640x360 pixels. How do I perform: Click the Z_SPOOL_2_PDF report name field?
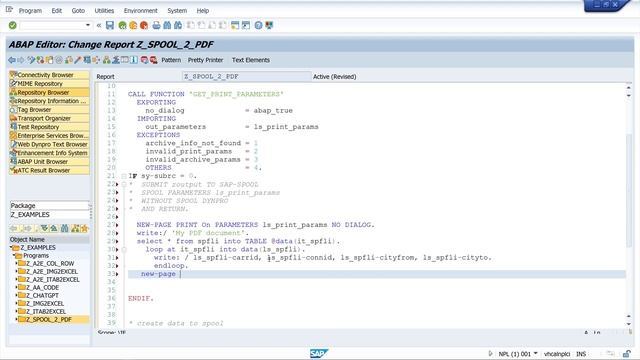coord(246,76)
